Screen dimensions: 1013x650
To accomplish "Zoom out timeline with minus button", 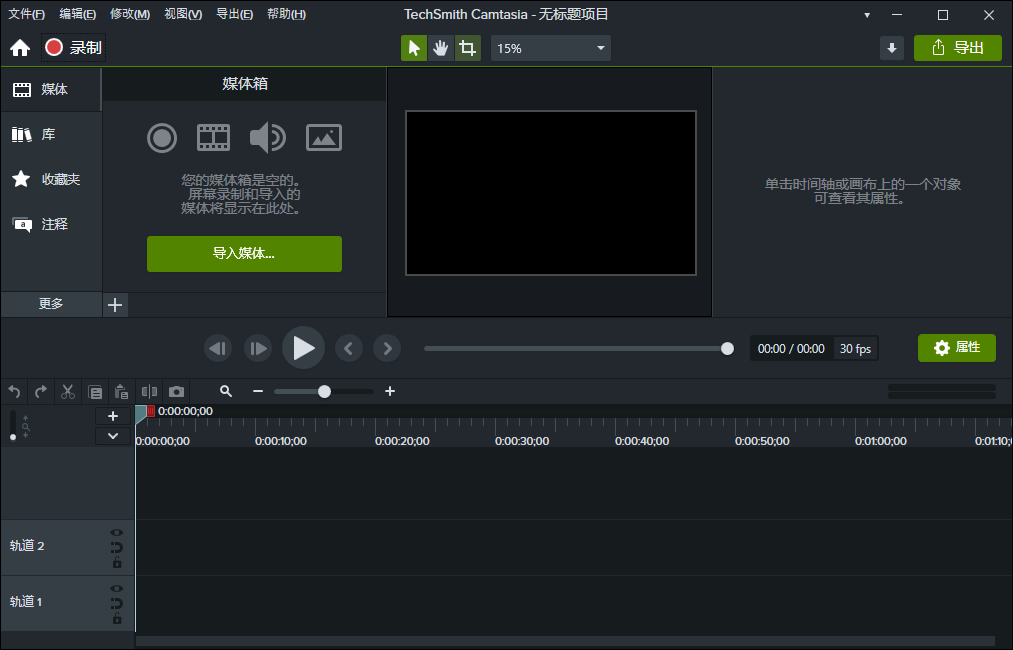I will (x=258, y=391).
